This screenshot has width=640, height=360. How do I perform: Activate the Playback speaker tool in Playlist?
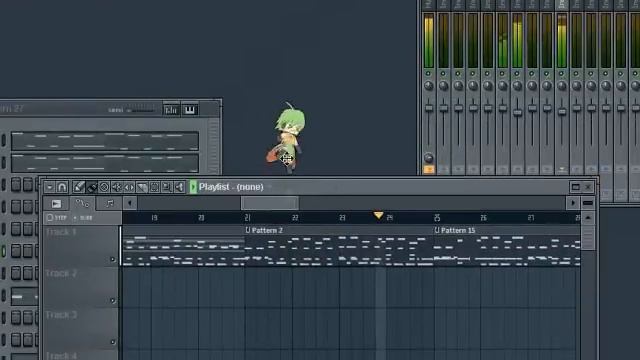pos(180,187)
